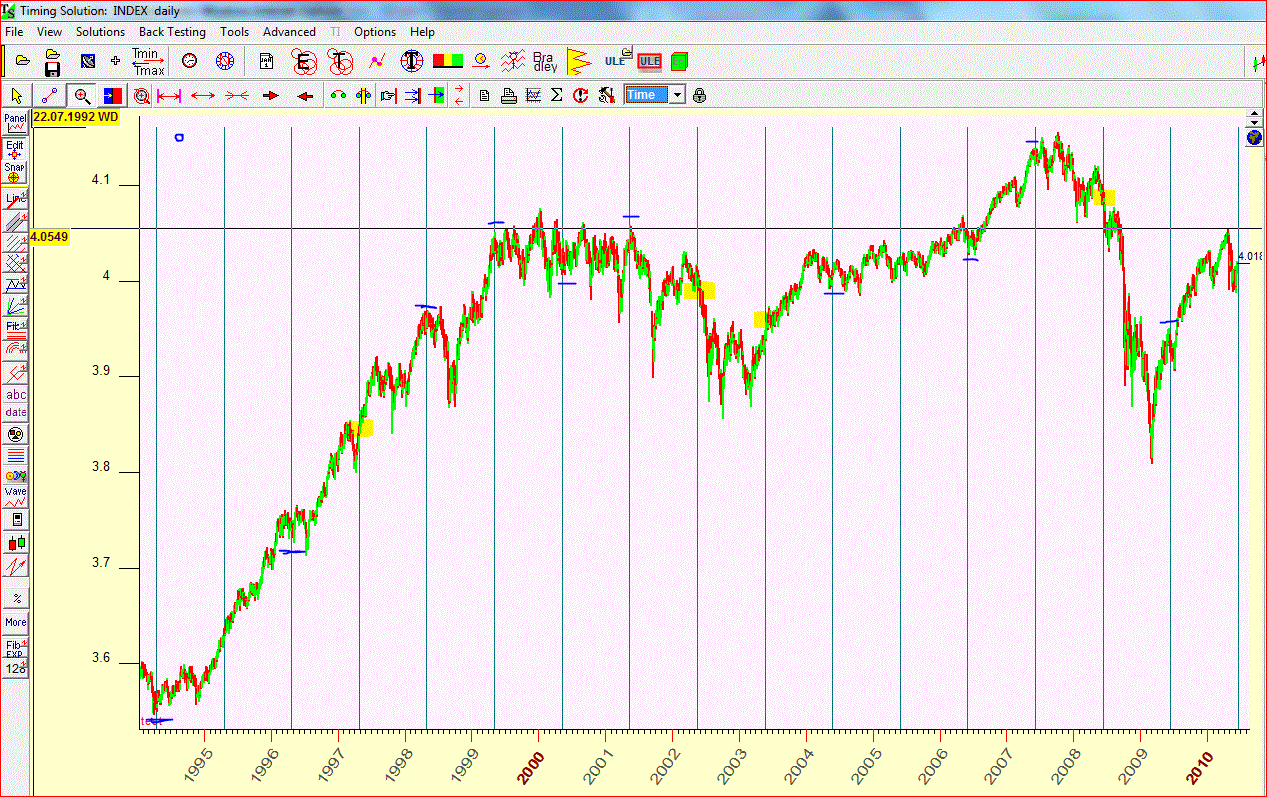Viewport: 1267px width, 797px height.
Task: Open the Solutions menu
Action: click(100, 32)
